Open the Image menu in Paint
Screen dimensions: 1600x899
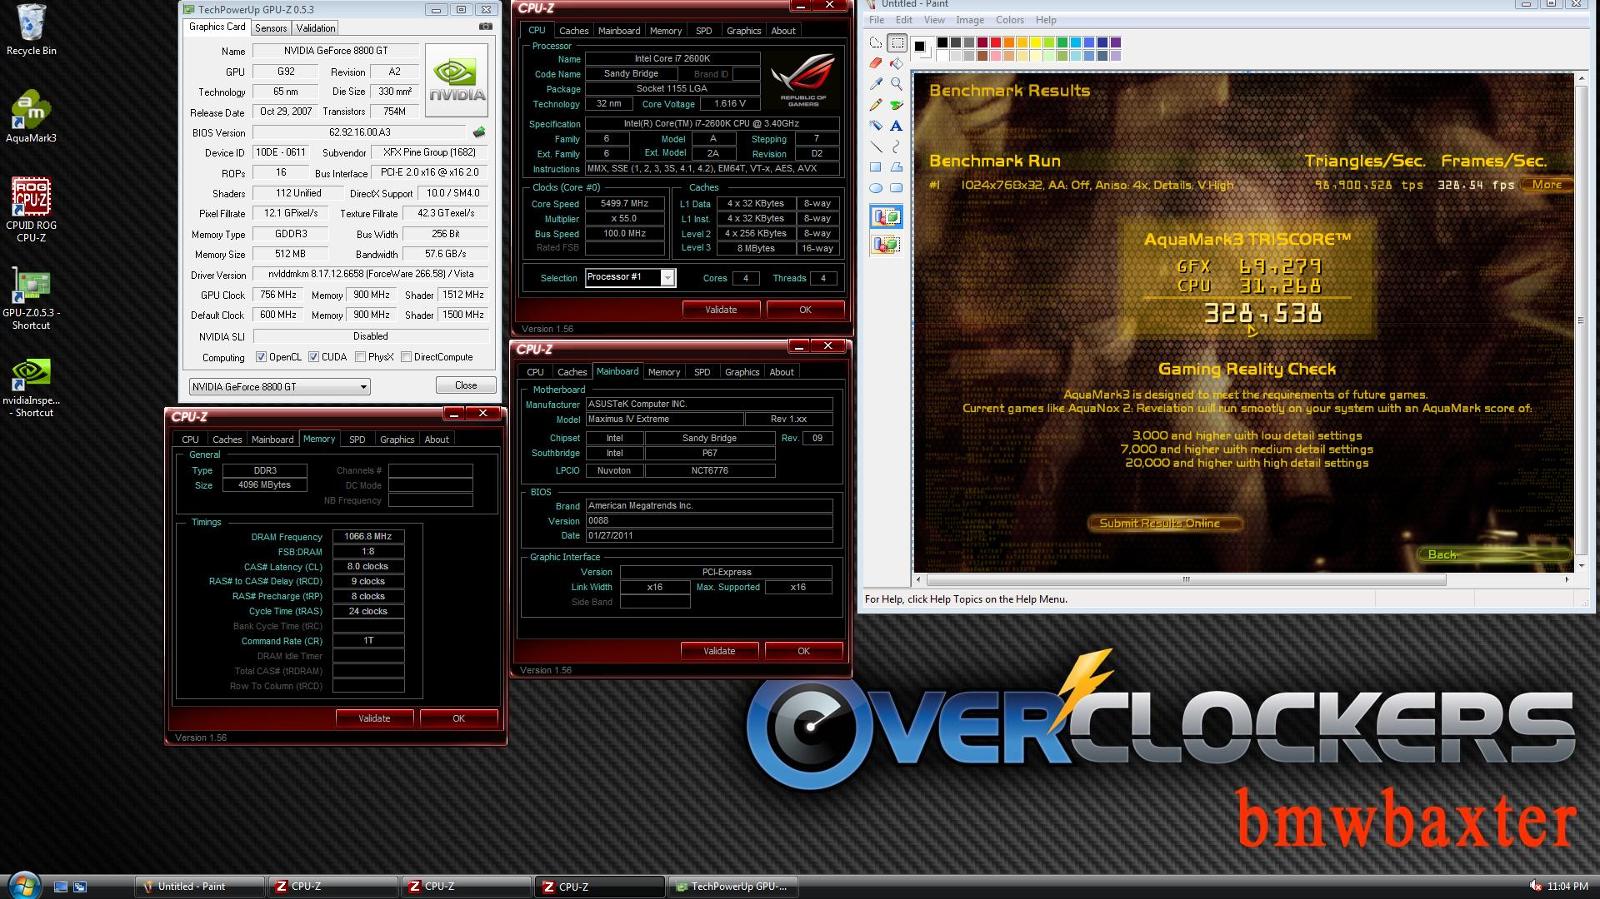click(970, 20)
